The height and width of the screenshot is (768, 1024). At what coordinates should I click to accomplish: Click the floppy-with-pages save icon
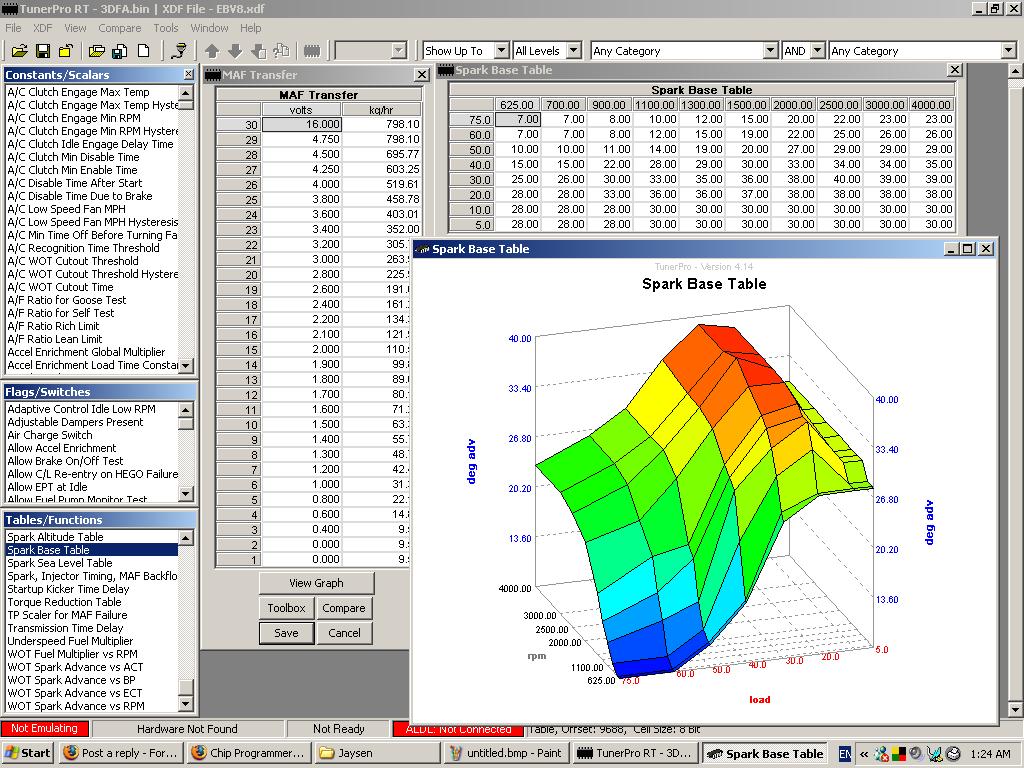click(x=120, y=51)
